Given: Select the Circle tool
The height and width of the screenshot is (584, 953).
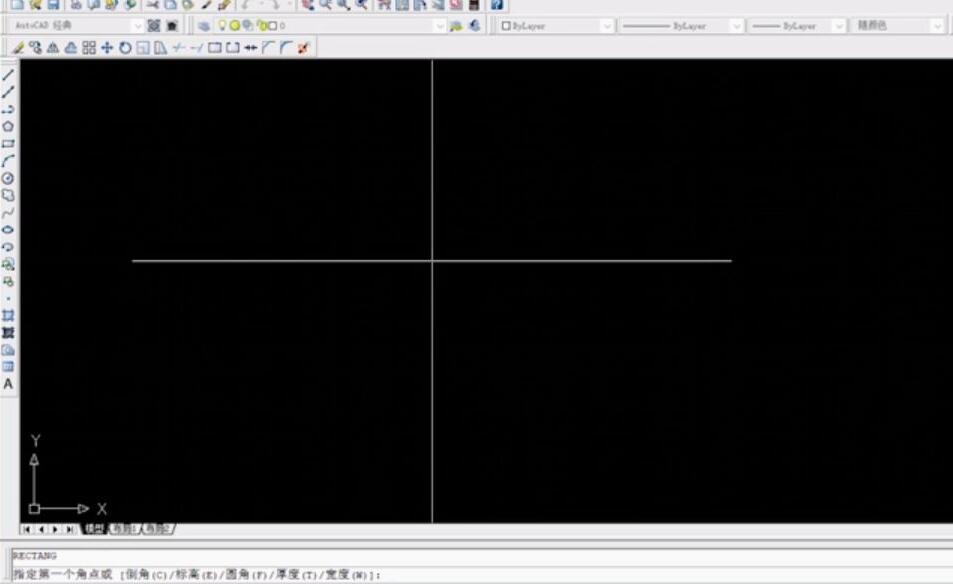Looking at the screenshot, I should (8, 178).
